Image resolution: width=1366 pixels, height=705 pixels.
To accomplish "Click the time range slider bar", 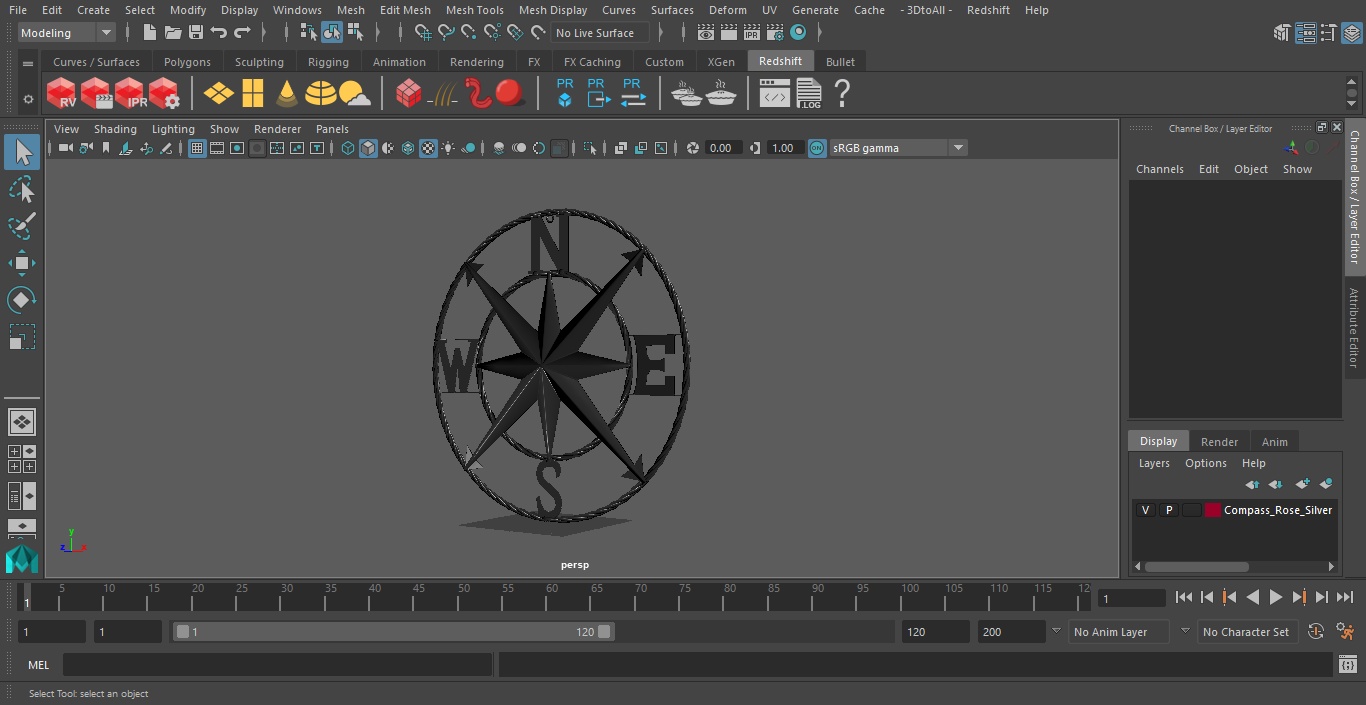I will pyautogui.click(x=394, y=632).
